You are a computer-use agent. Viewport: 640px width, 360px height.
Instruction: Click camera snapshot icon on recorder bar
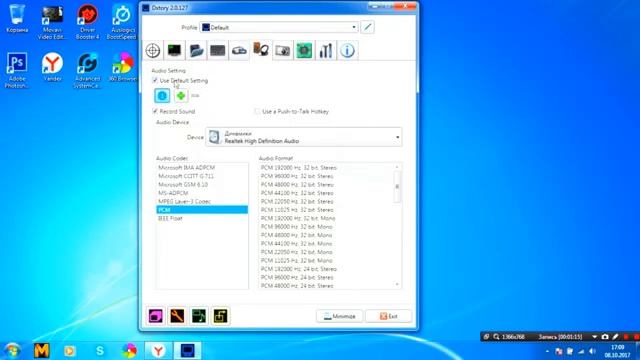pos(605,337)
